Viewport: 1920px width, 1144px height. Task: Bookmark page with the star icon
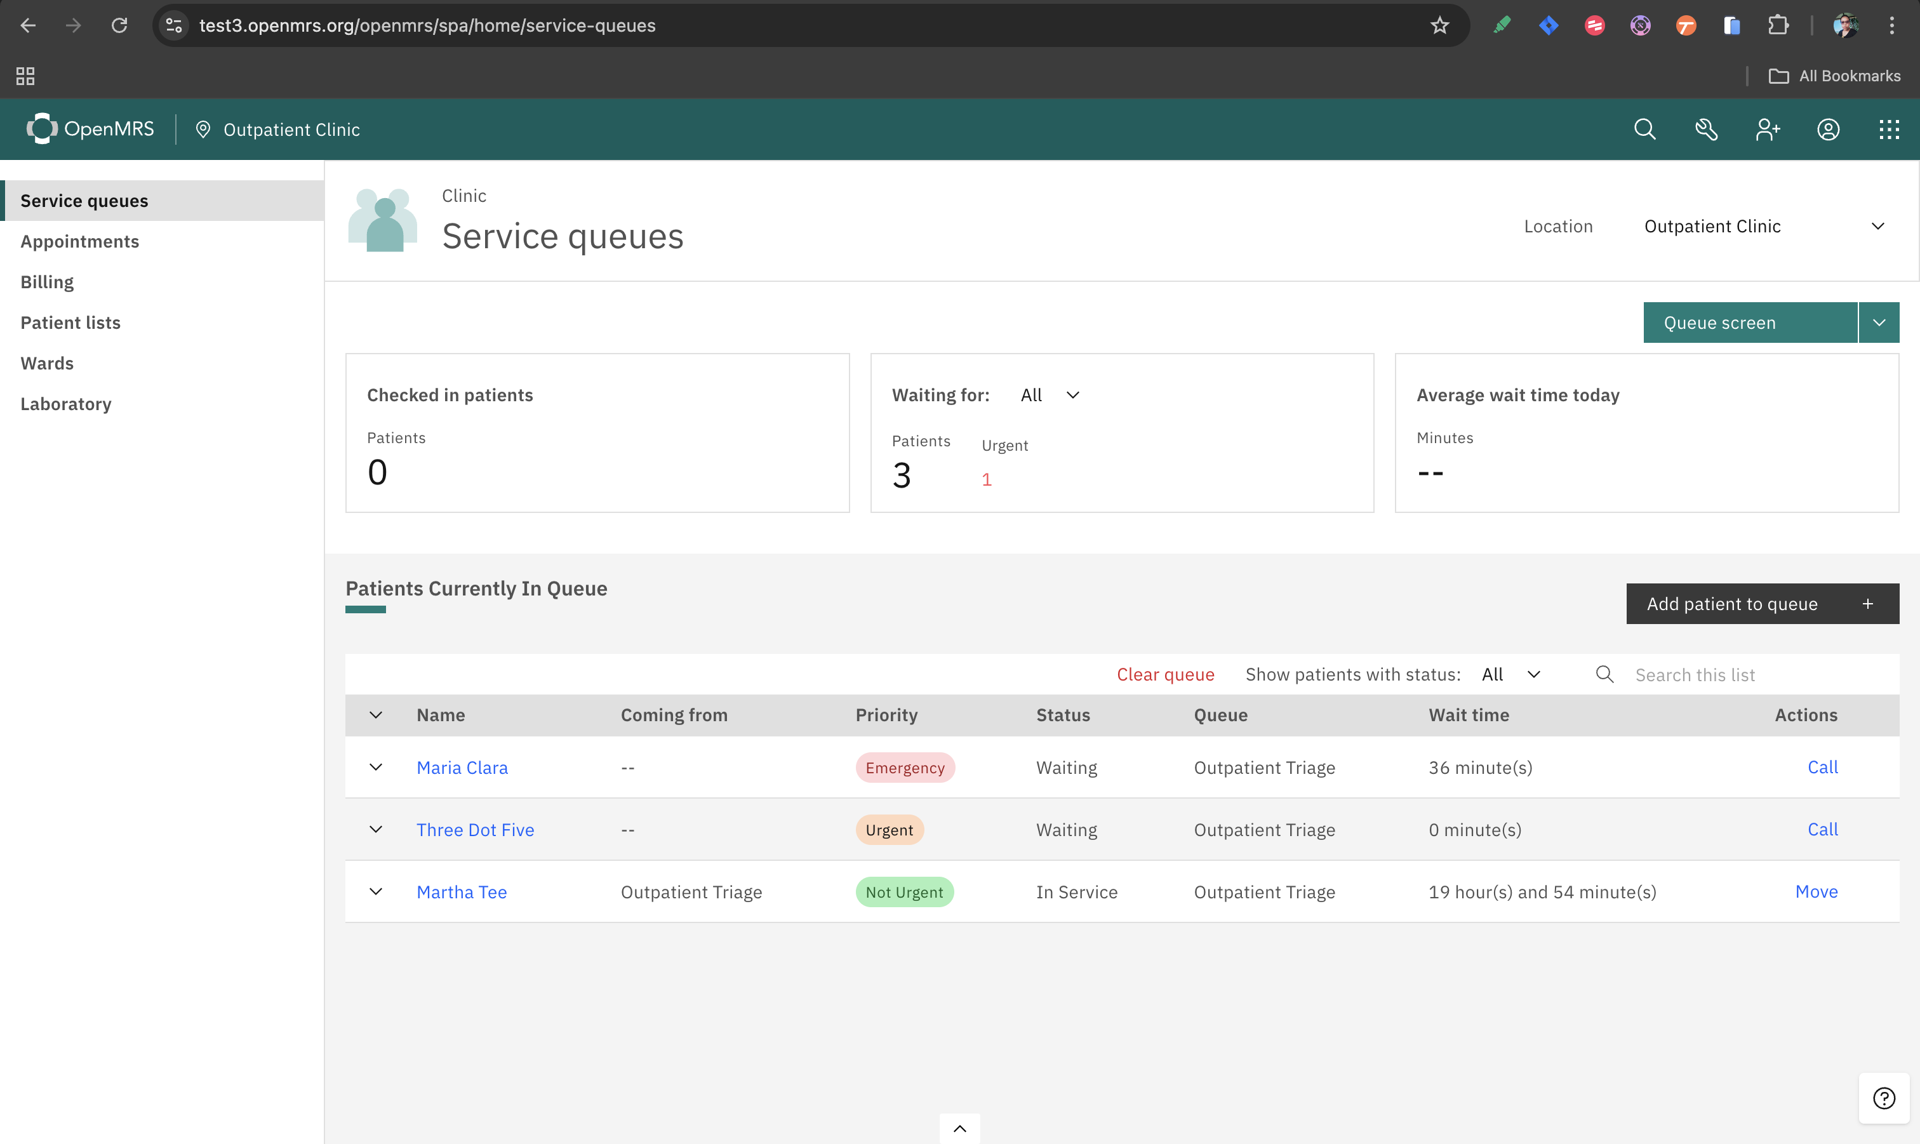click(1439, 25)
